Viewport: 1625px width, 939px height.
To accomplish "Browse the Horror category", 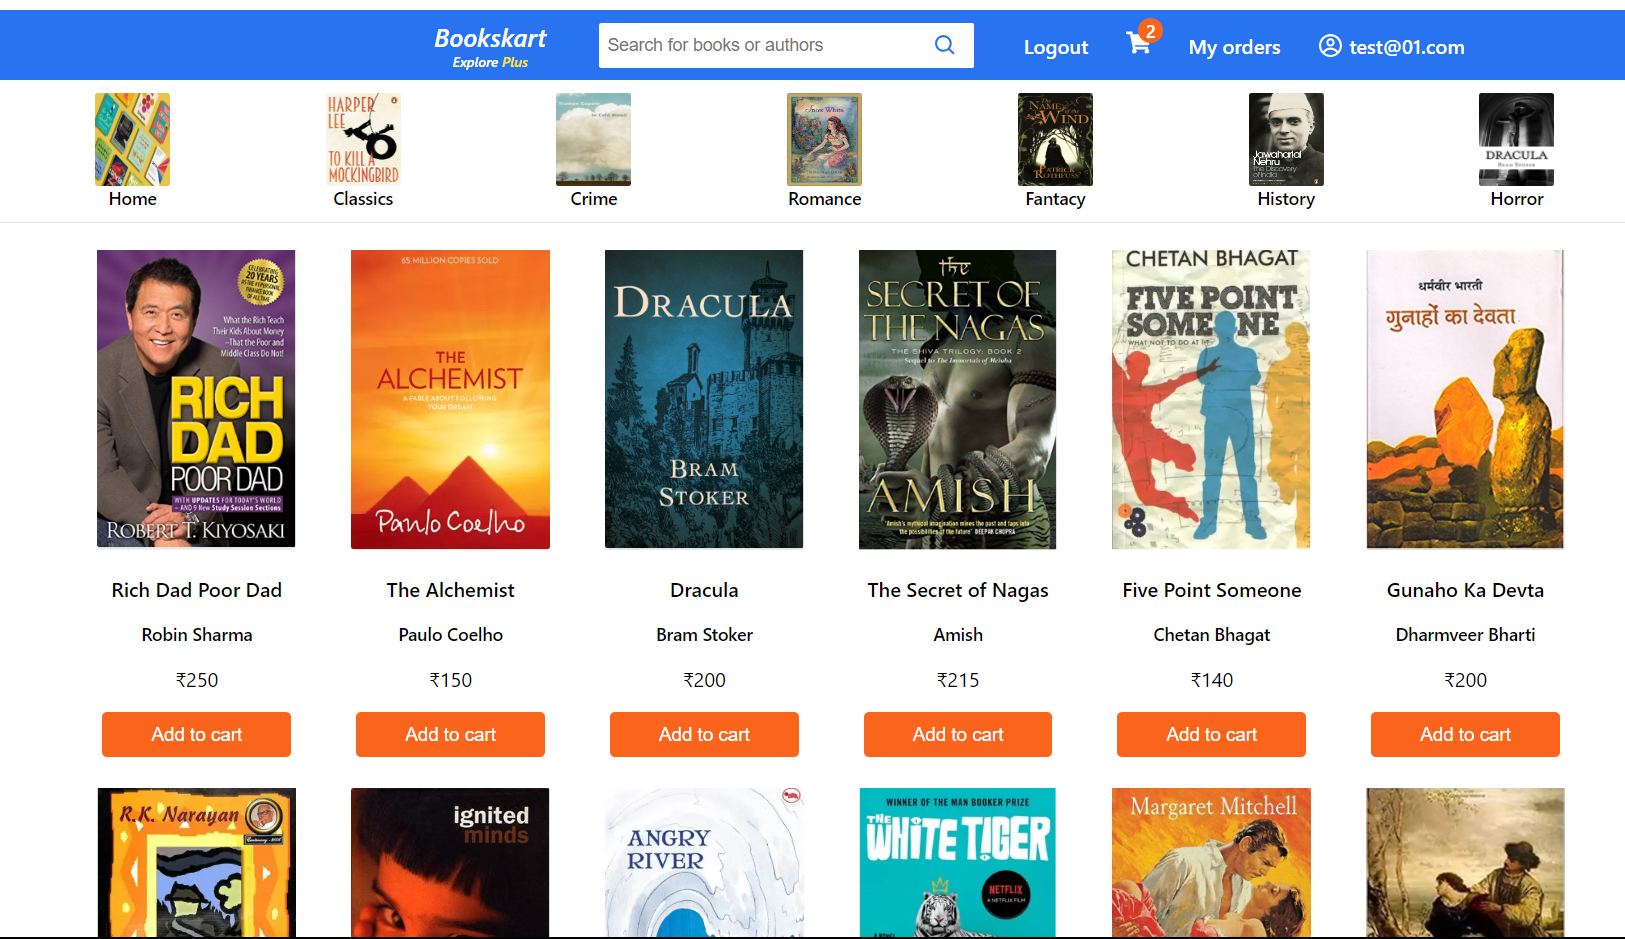I will click(x=1516, y=140).
